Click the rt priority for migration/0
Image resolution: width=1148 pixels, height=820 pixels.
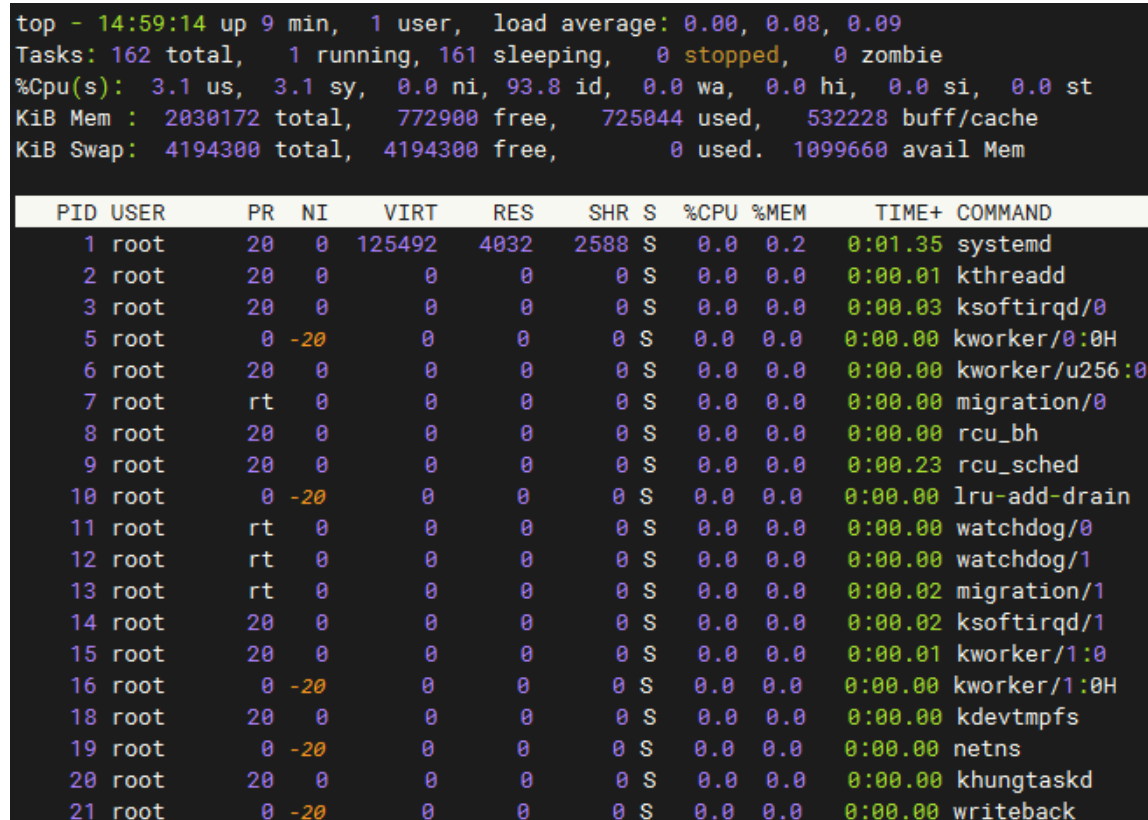point(261,402)
